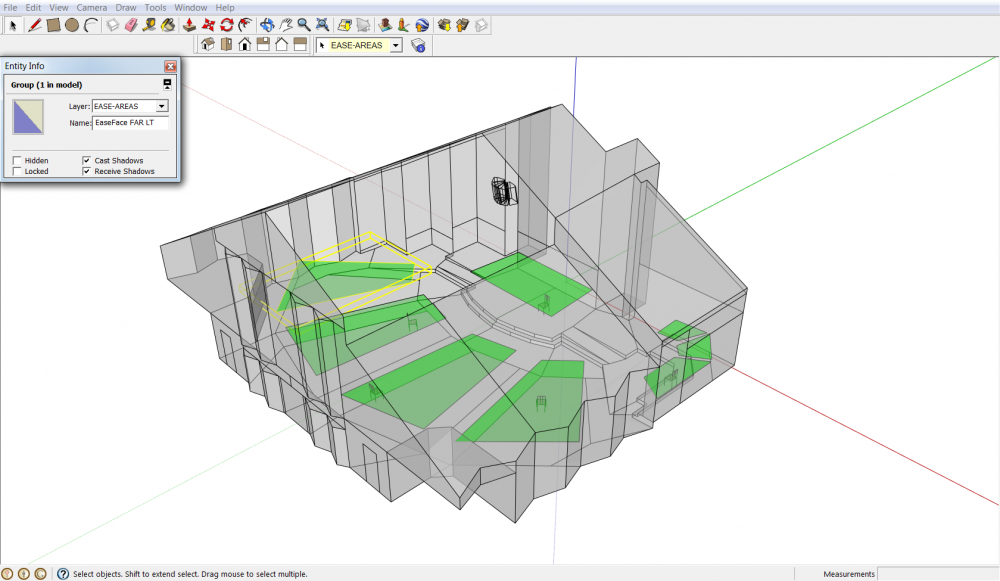Click the Toggle Terrain icon
The image size is (1000, 581).
pos(364,26)
